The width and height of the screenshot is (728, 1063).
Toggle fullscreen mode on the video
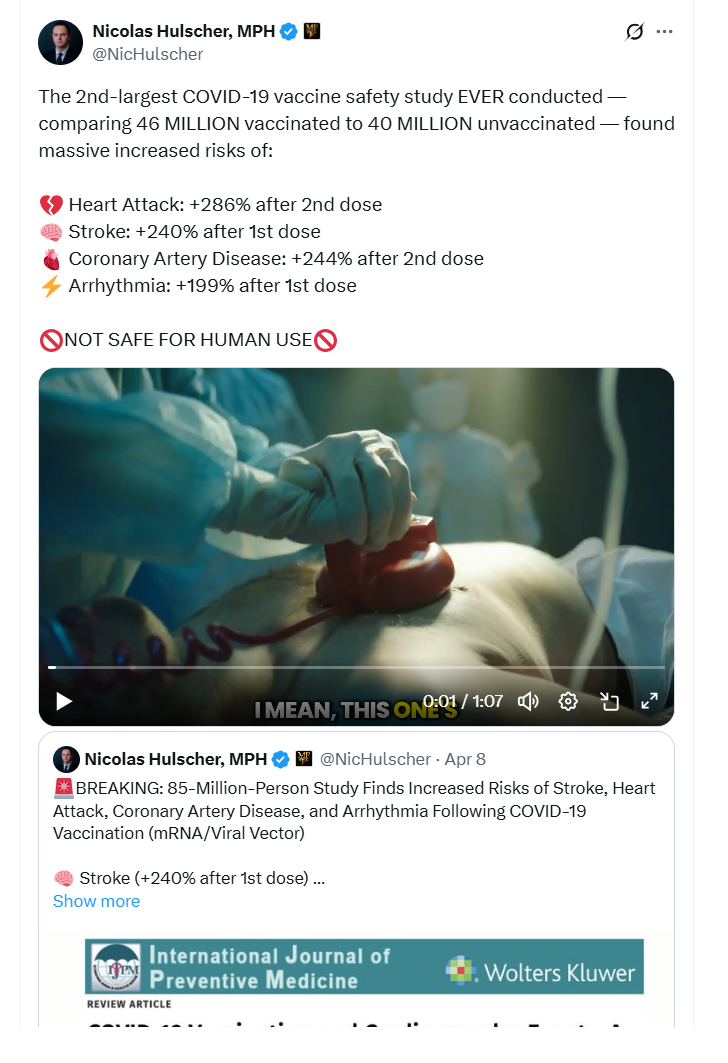tap(649, 701)
